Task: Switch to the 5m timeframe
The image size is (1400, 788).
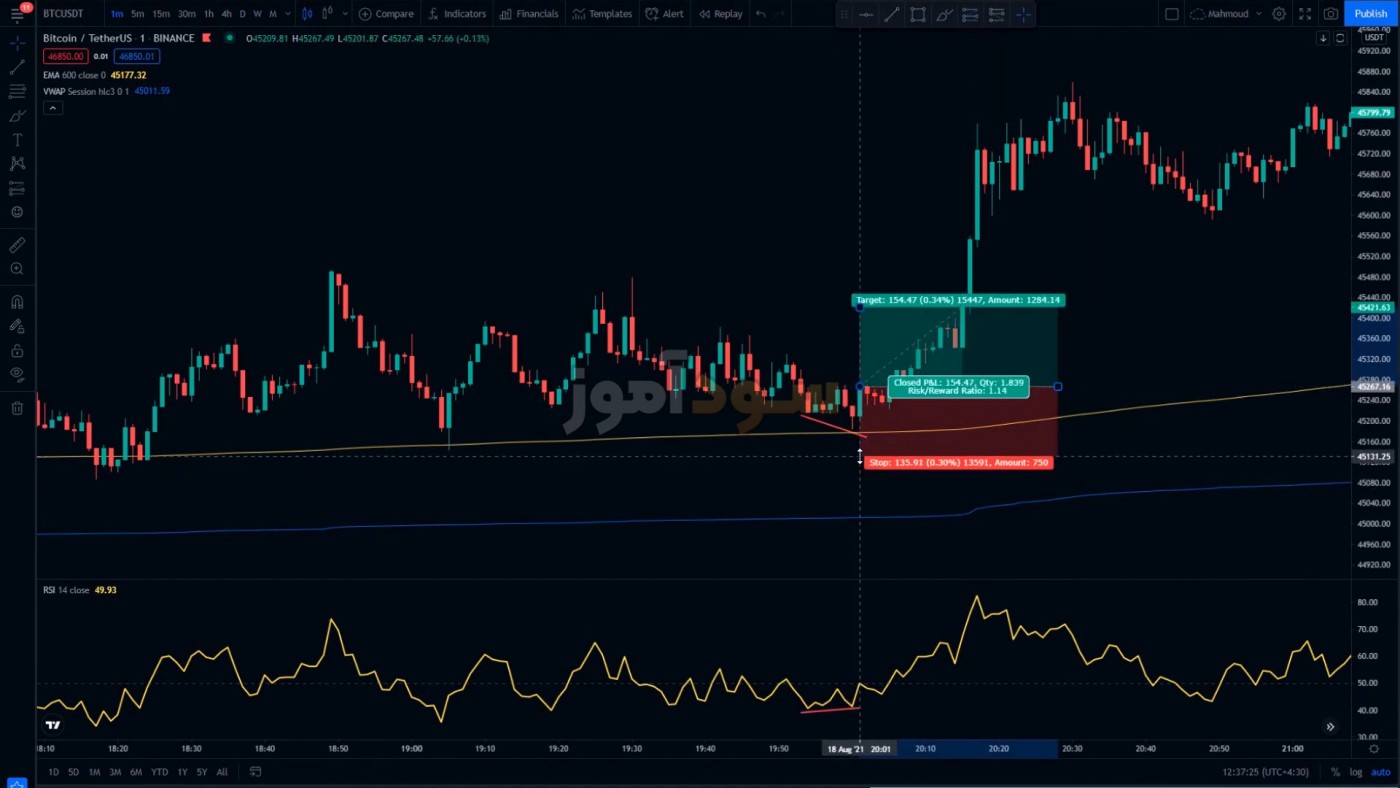Action: point(138,14)
